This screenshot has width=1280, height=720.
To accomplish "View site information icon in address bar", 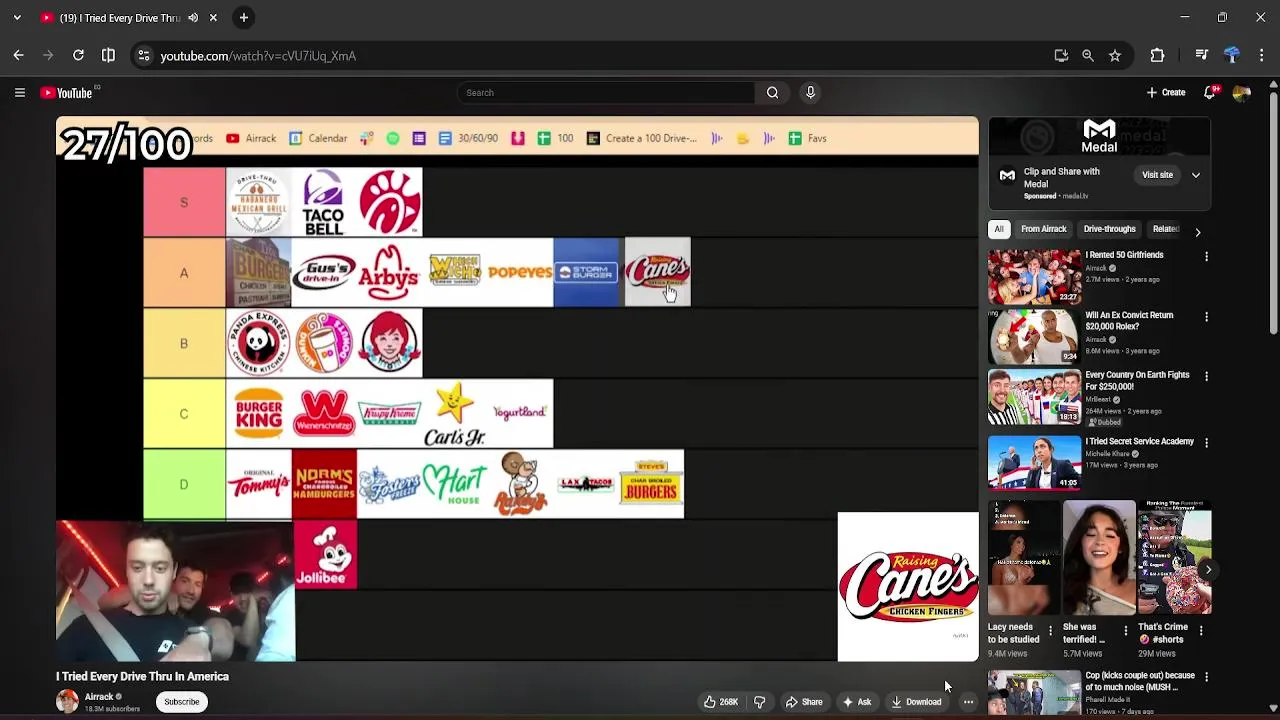I will pyautogui.click(x=144, y=56).
